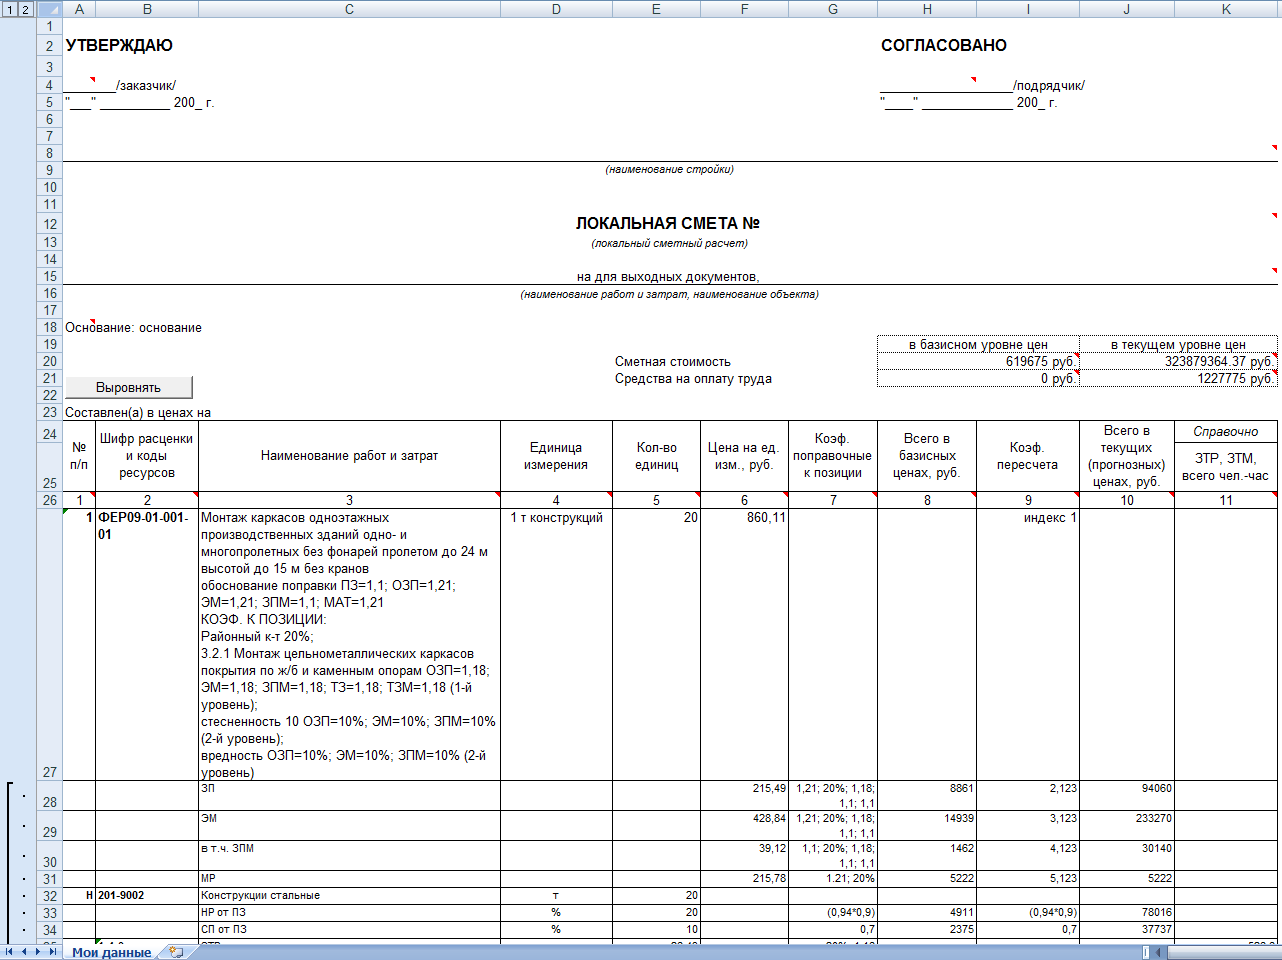Select column C header
This screenshot has width=1282, height=960.
(x=349, y=9)
